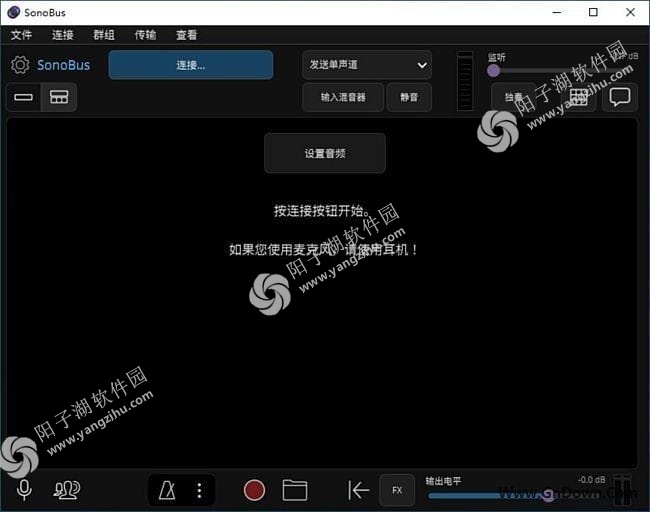Image resolution: width=650 pixels, height=512 pixels.
Task: Mute all users with people icon
Action: tap(66, 490)
